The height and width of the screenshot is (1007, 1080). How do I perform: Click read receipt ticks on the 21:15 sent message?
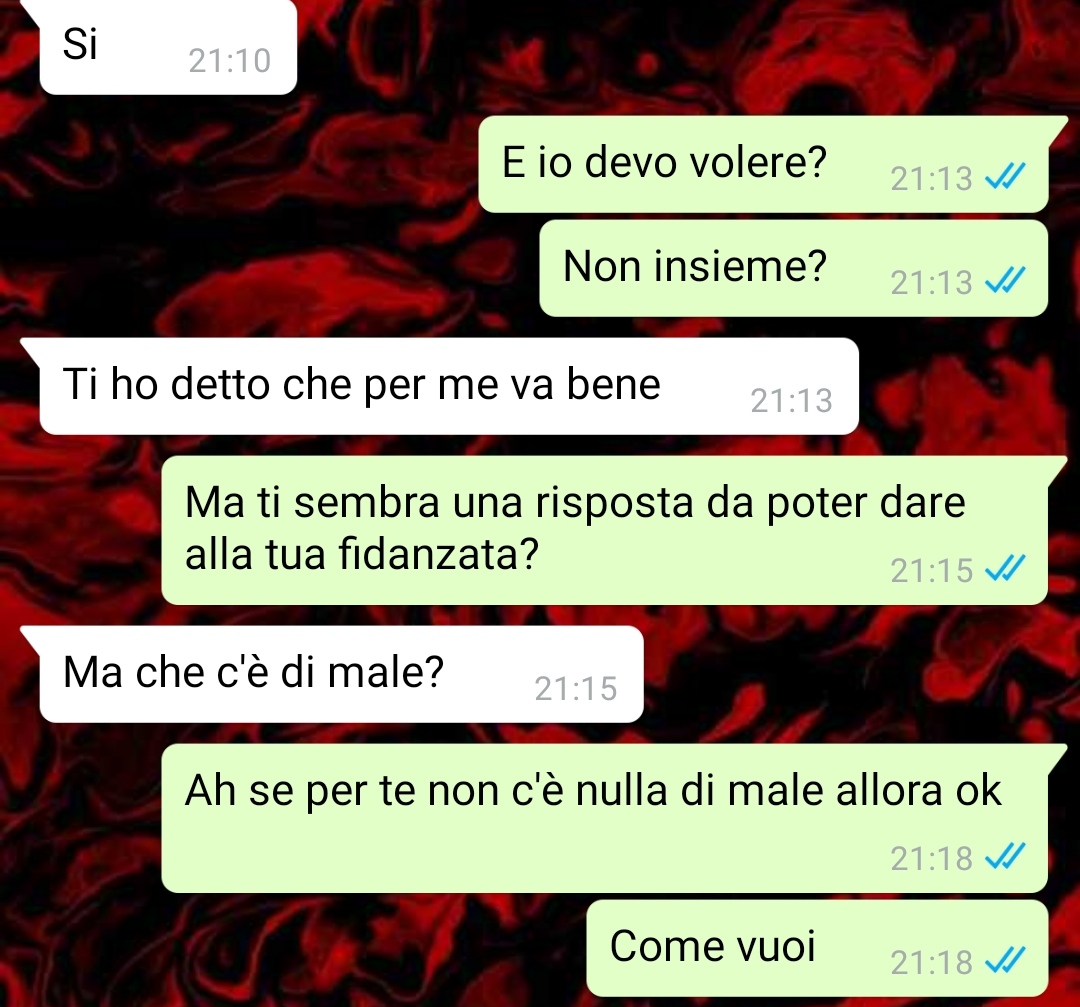1005,569
